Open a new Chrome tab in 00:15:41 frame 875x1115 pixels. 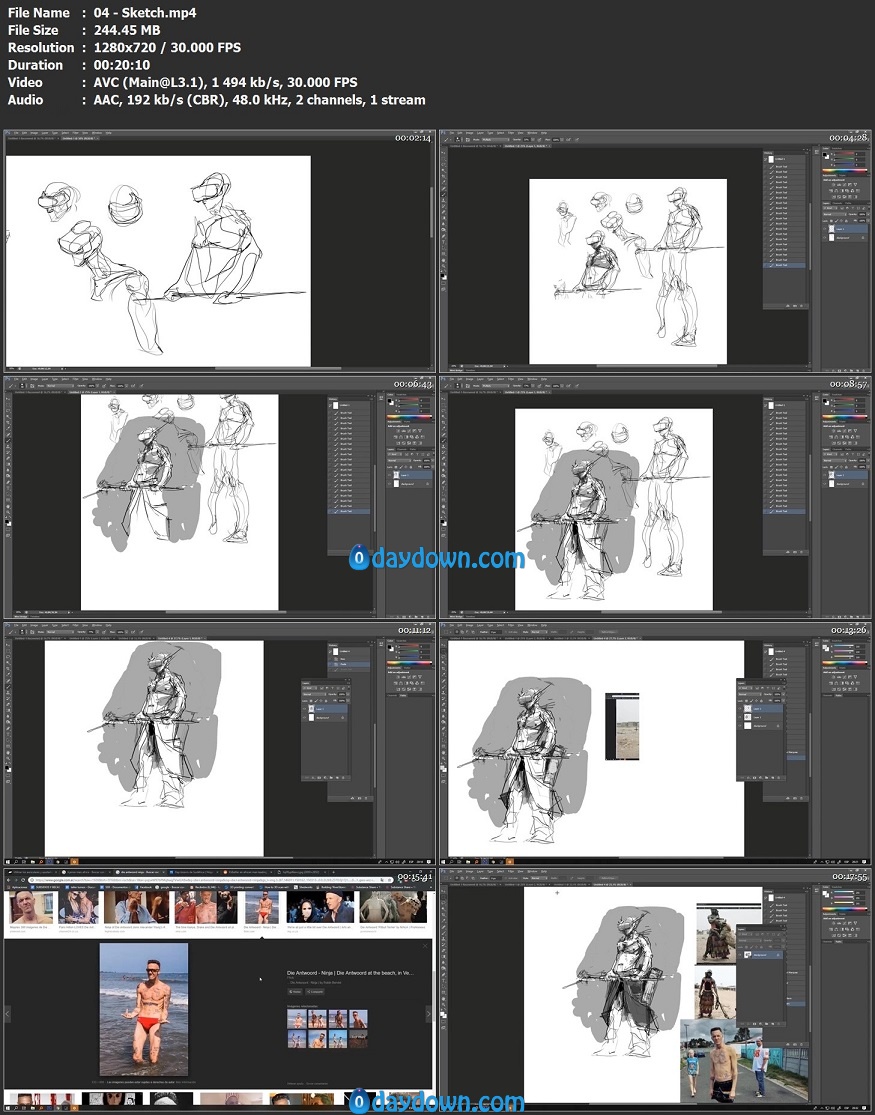pyautogui.click(x=334, y=872)
